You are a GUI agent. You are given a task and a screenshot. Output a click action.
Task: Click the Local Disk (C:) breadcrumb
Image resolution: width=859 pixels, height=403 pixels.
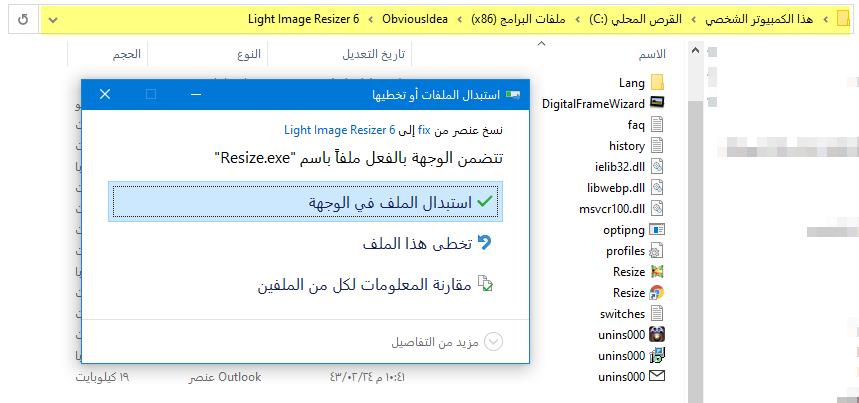click(x=635, y=20)
